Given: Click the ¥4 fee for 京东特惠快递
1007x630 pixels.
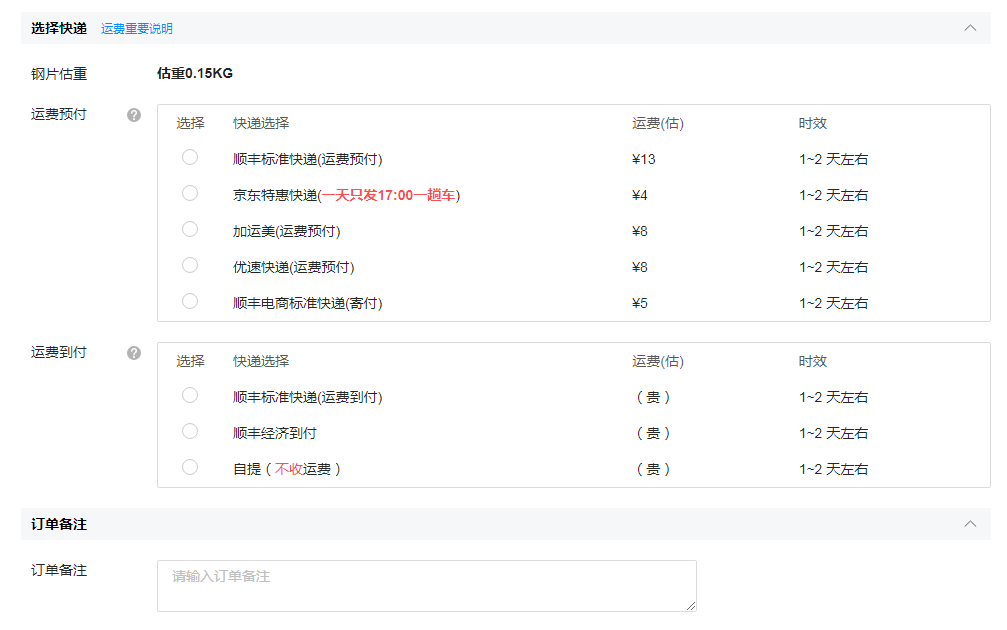Looking at the screenshot, I should 640,195.
